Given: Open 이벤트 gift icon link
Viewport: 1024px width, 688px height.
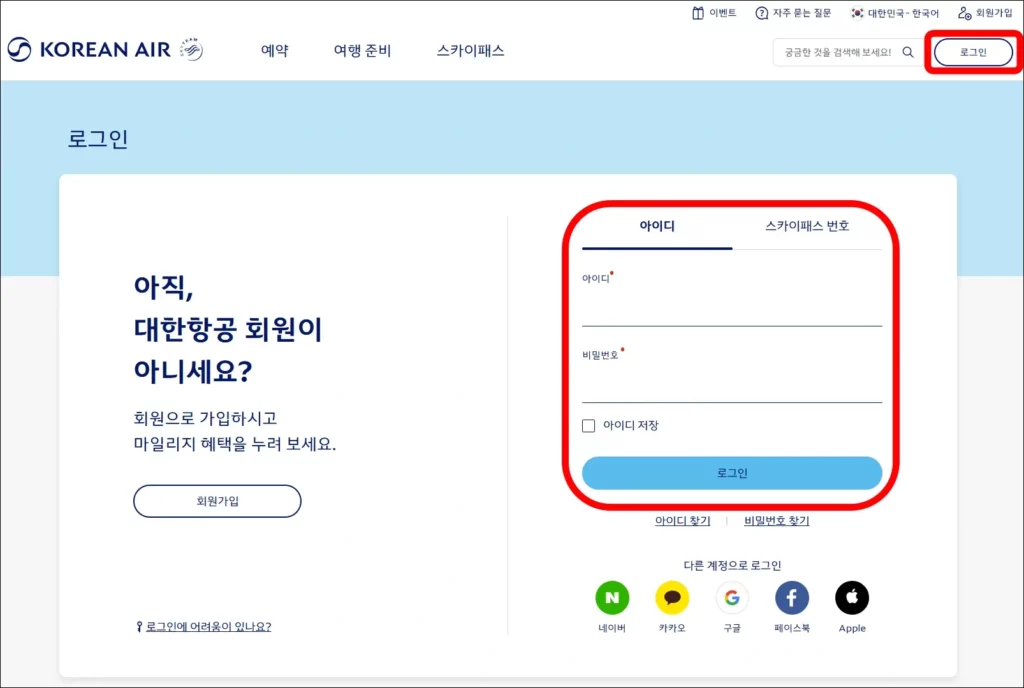Looking at the screenshot, I should 714,13.
